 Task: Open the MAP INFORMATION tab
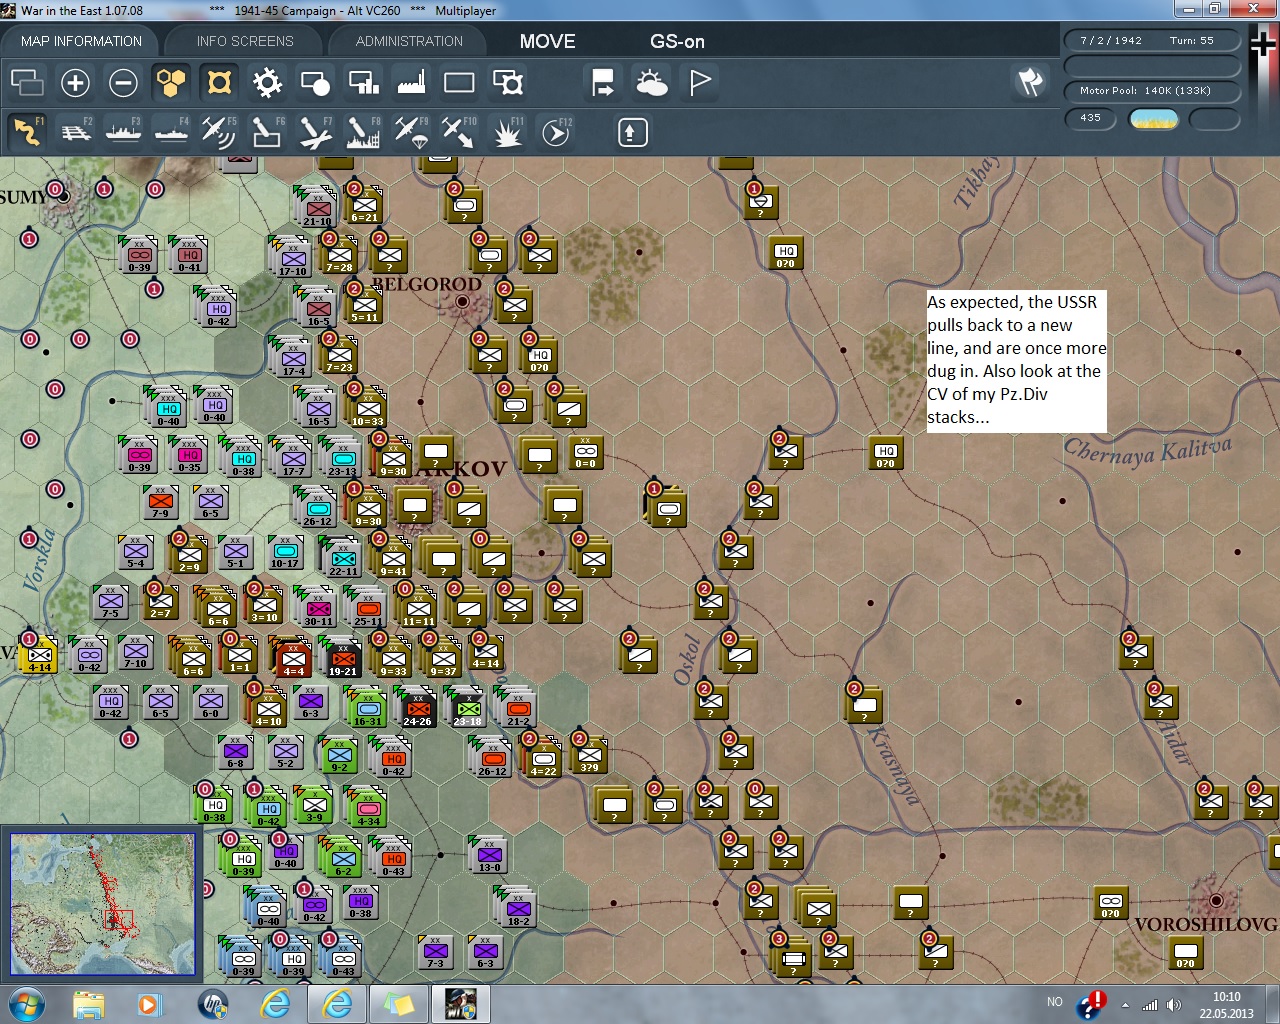pyautogui.click(x=81, y=41)
